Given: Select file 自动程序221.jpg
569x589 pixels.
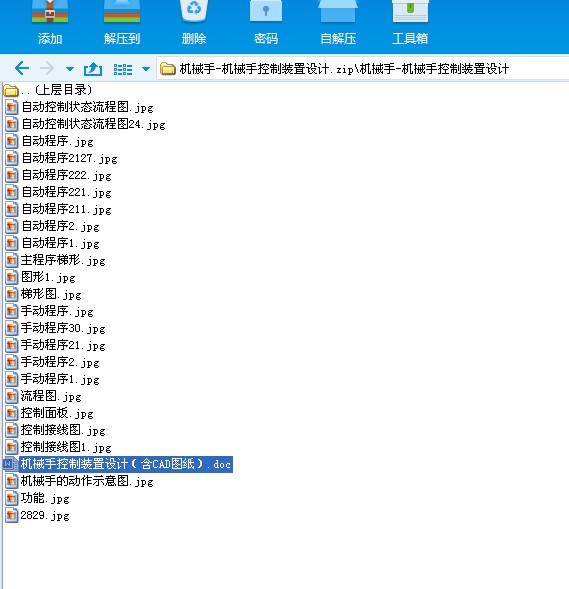Looking at the screenshot, I should (x=59, y=192).
